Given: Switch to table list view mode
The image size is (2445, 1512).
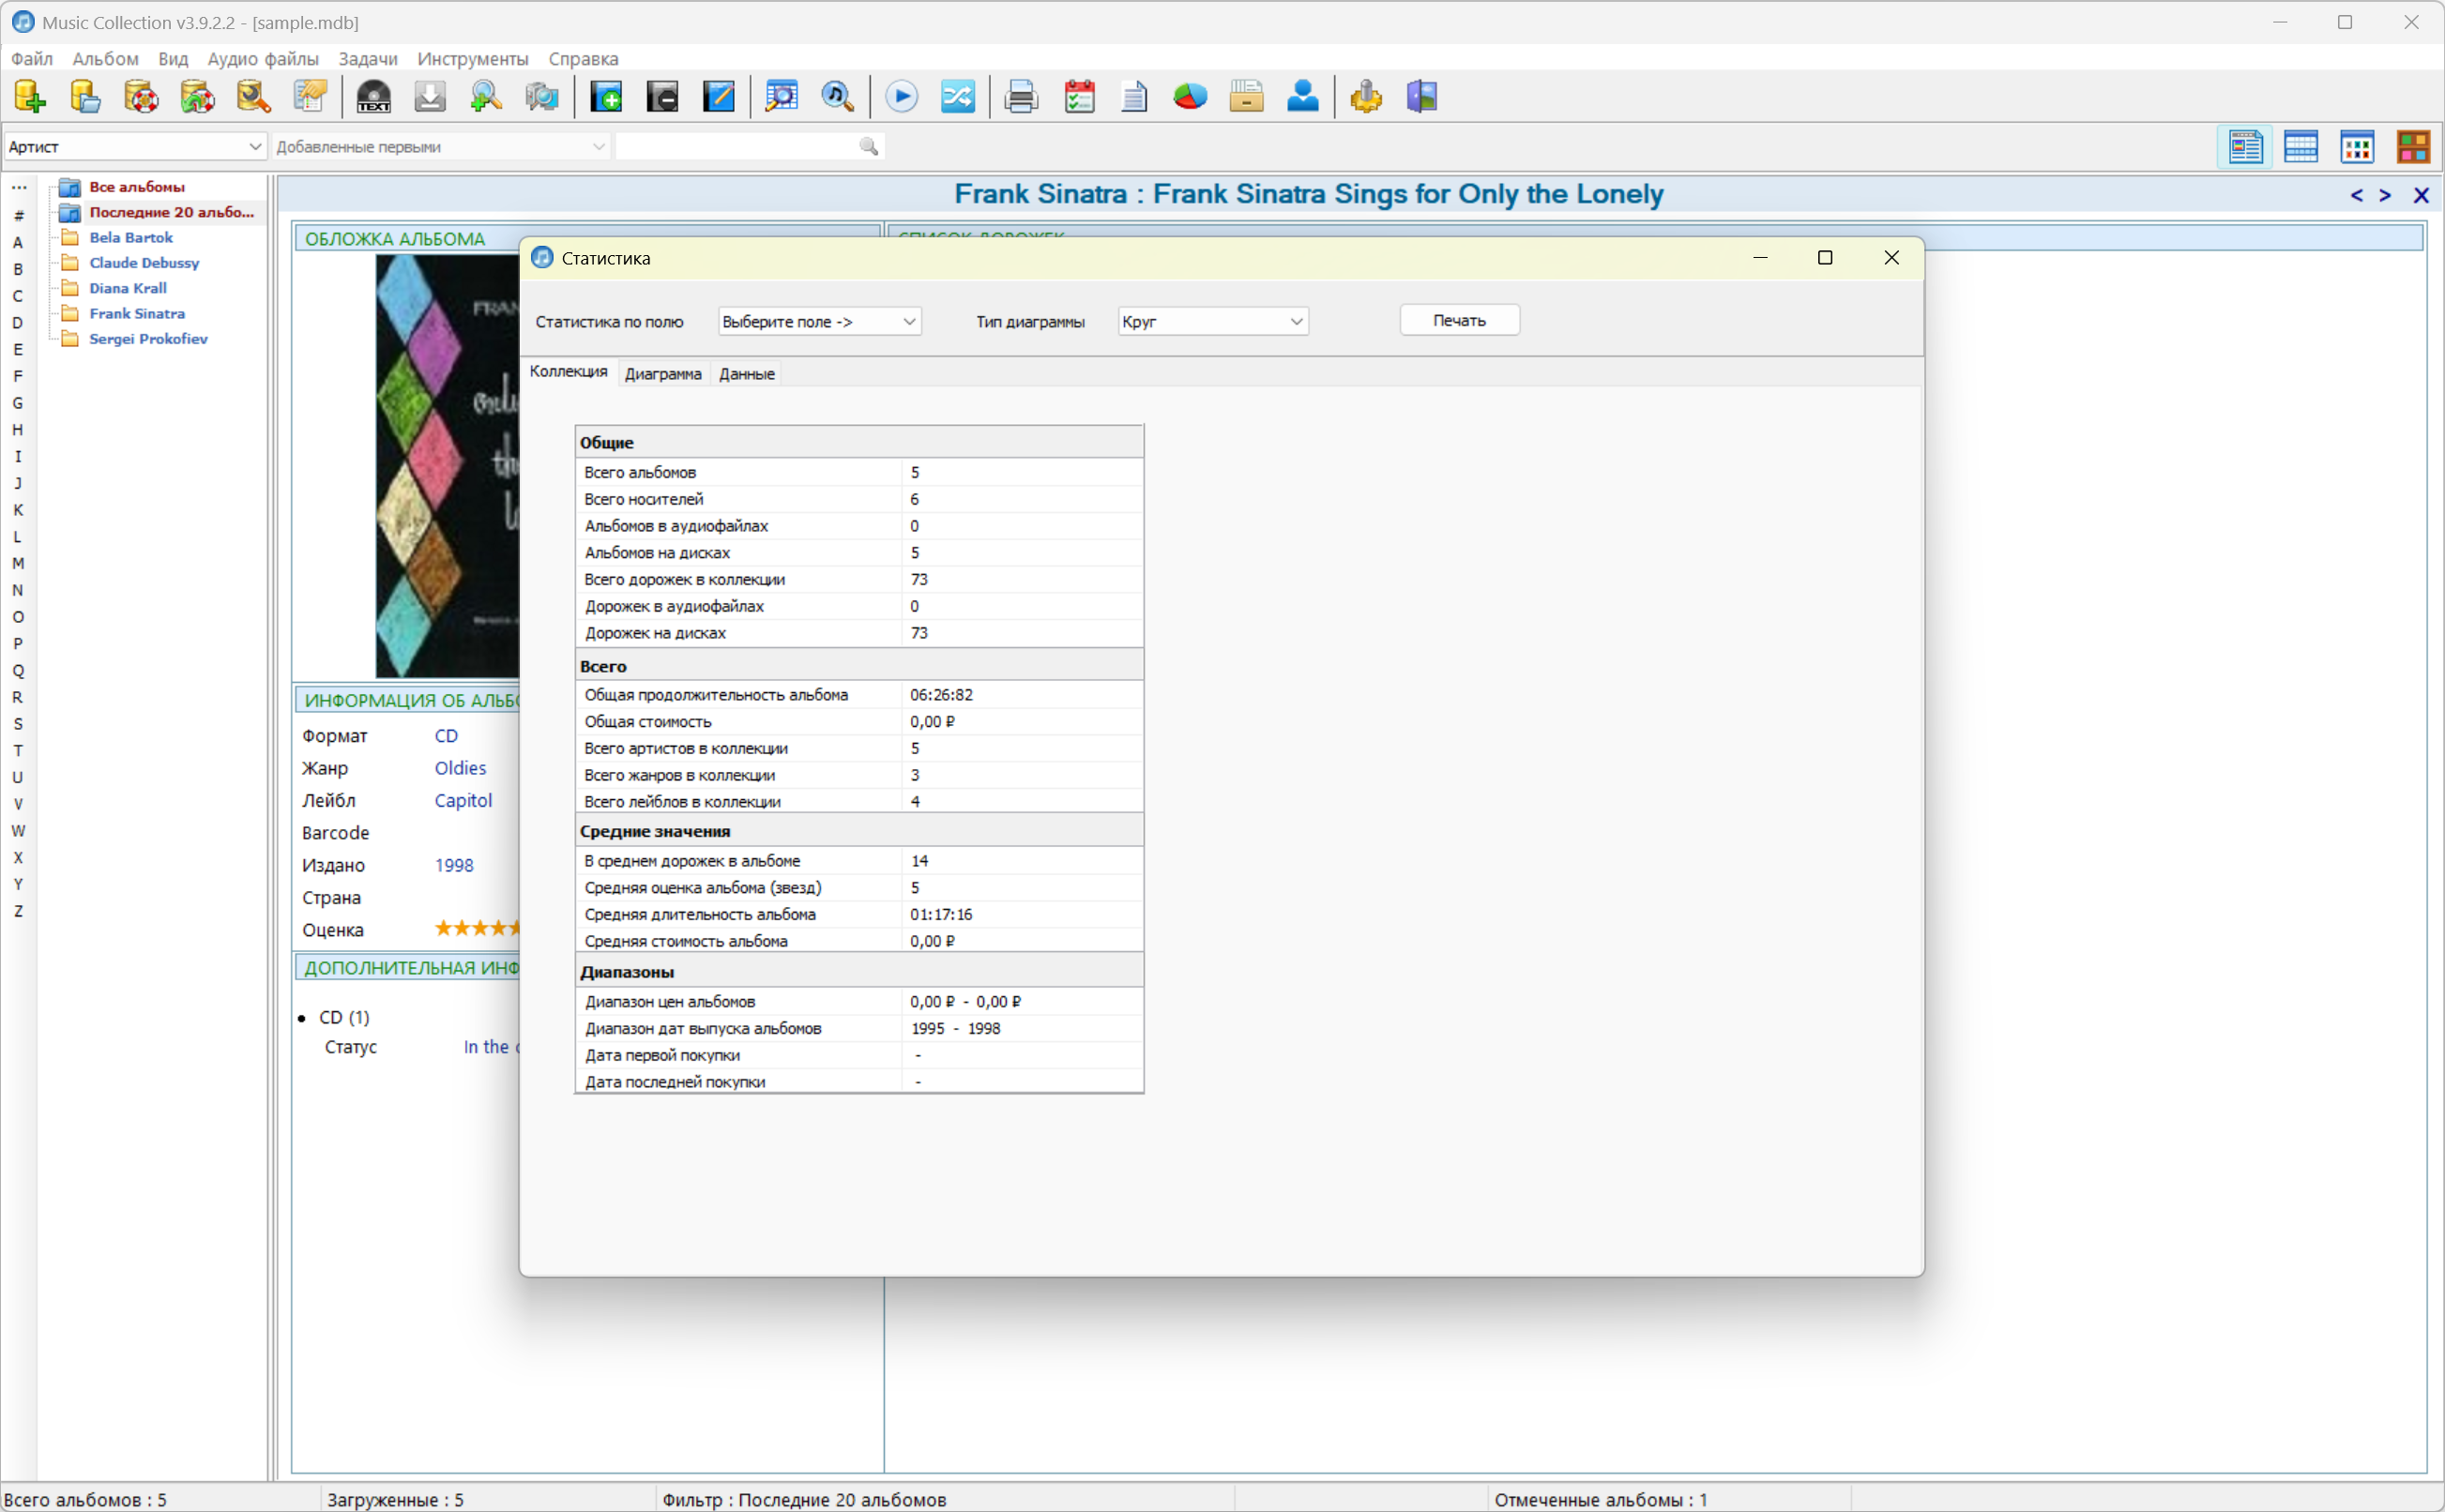Looking at the screenshot, I should point(2301,147).
